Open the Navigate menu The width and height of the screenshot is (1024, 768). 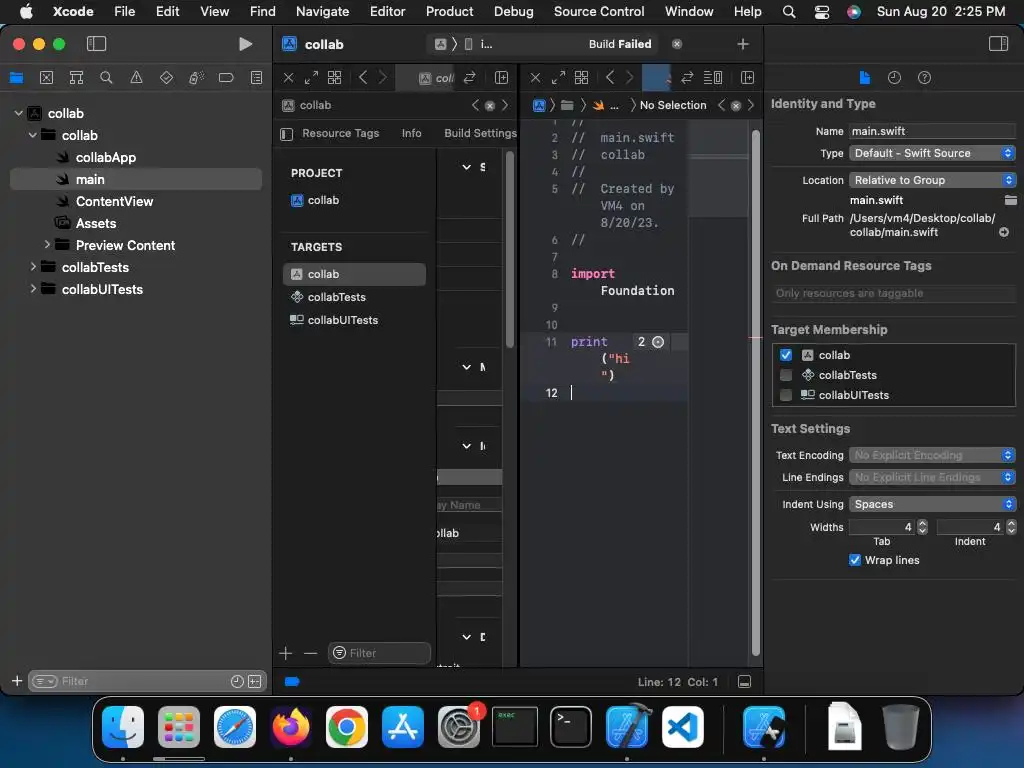tap(323, 11)
